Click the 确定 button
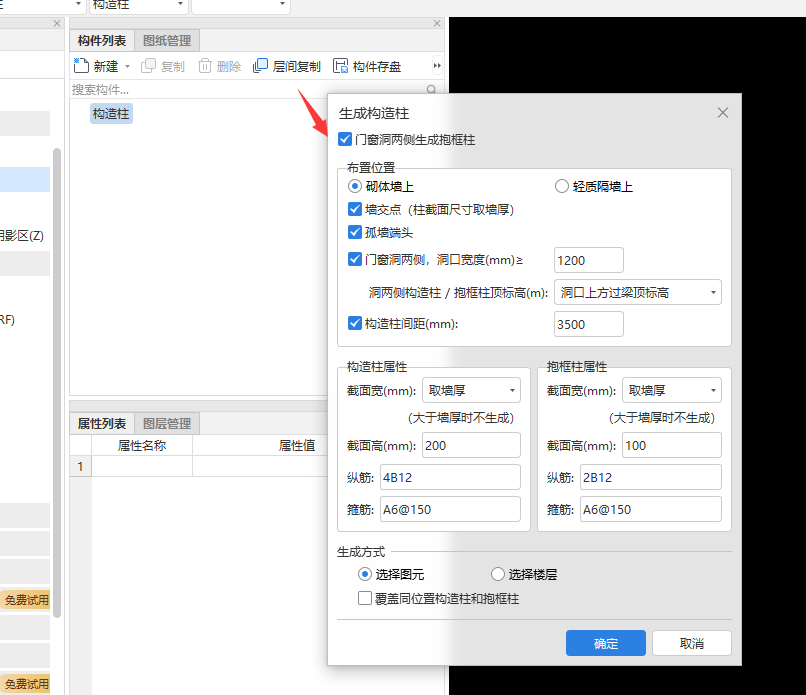 [x=606, y=643]
